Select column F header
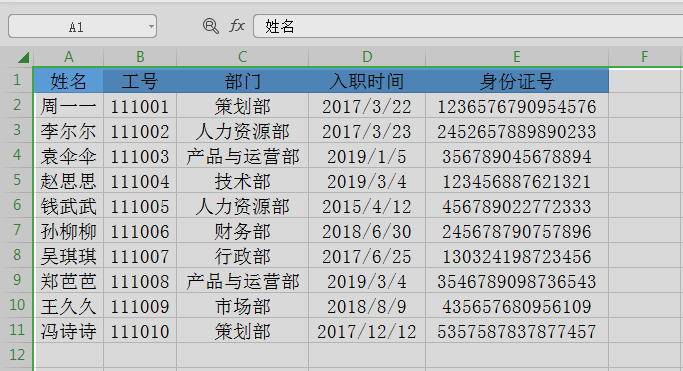This screenshot has width=683, height=371. (x=645, y=57)
